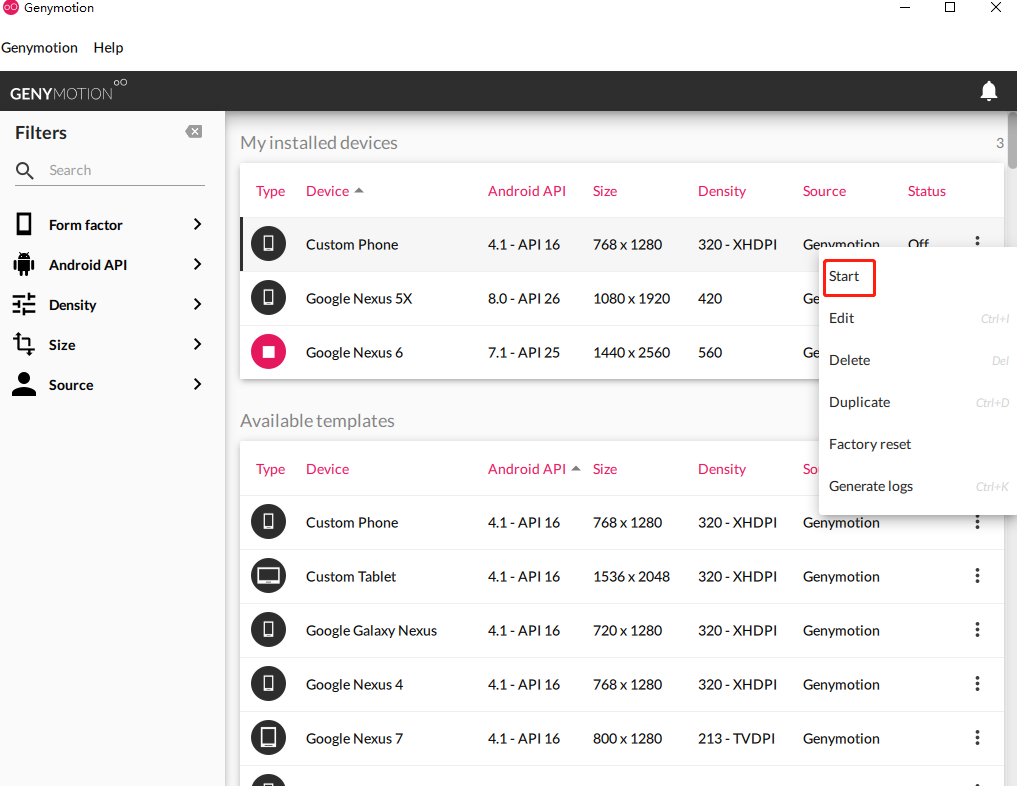Click Google Galaxy Nexus type icon

click(x=269, y=629)
